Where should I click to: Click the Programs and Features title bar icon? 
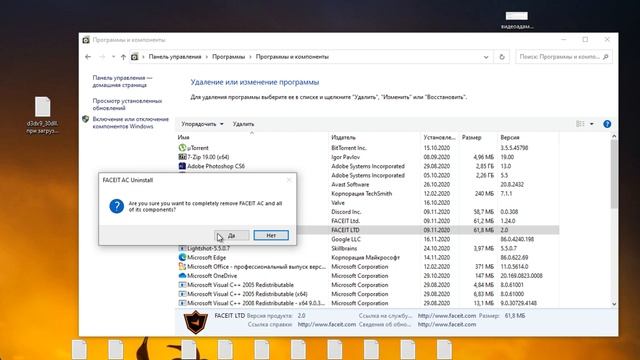[x=86, y=40]
